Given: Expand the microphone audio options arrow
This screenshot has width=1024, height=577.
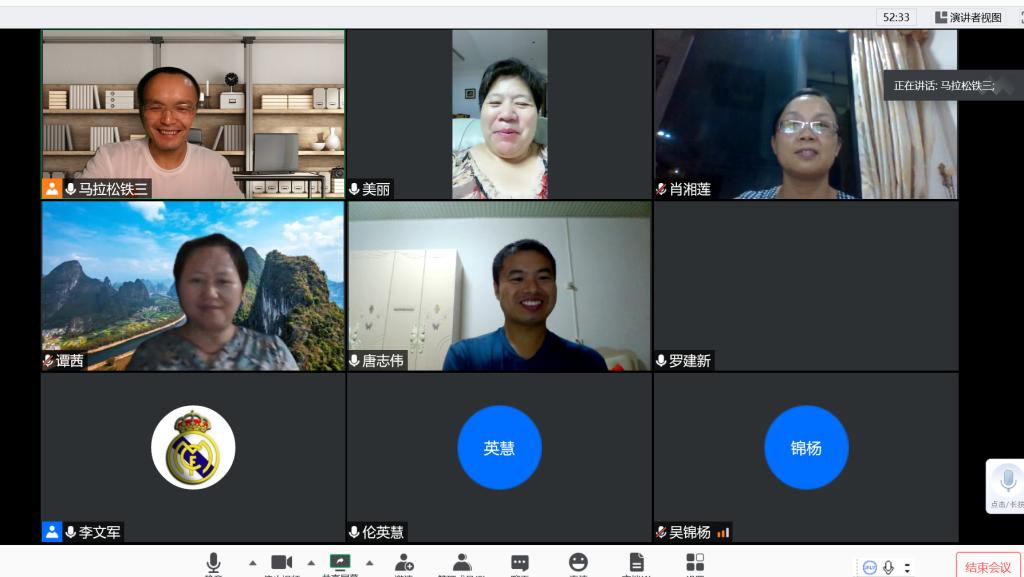Looking at the screenshot, I should pyautogui.click(x=252, y=562).
